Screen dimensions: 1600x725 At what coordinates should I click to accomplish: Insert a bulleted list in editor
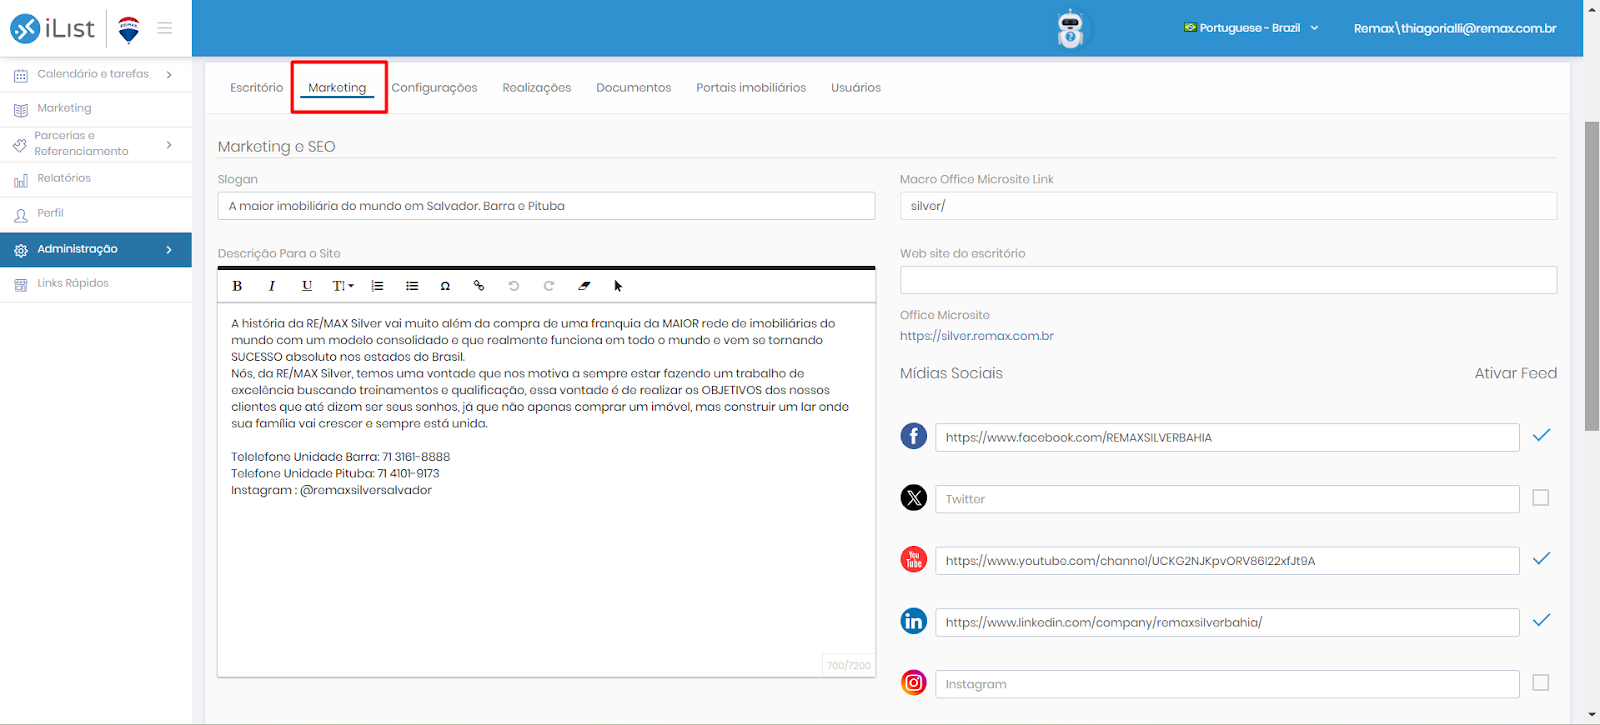pyautogui.click(x=412, y=286)
